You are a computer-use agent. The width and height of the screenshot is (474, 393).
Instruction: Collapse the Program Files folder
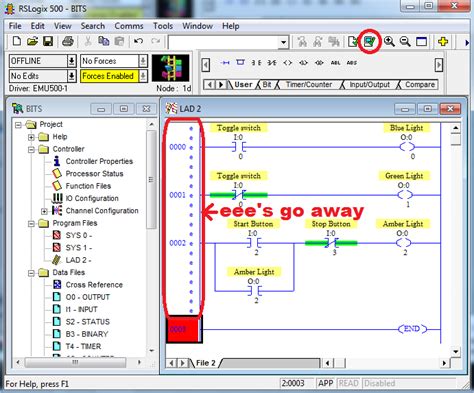coord(31,223)
